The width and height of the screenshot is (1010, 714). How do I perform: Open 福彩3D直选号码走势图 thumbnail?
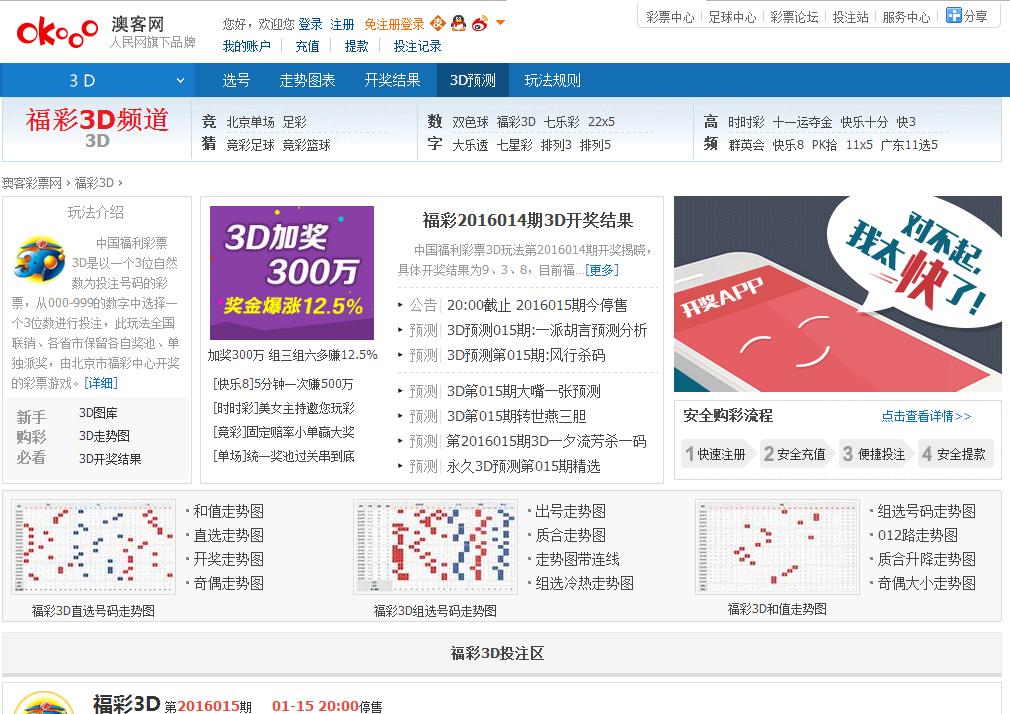pos(93,546)
